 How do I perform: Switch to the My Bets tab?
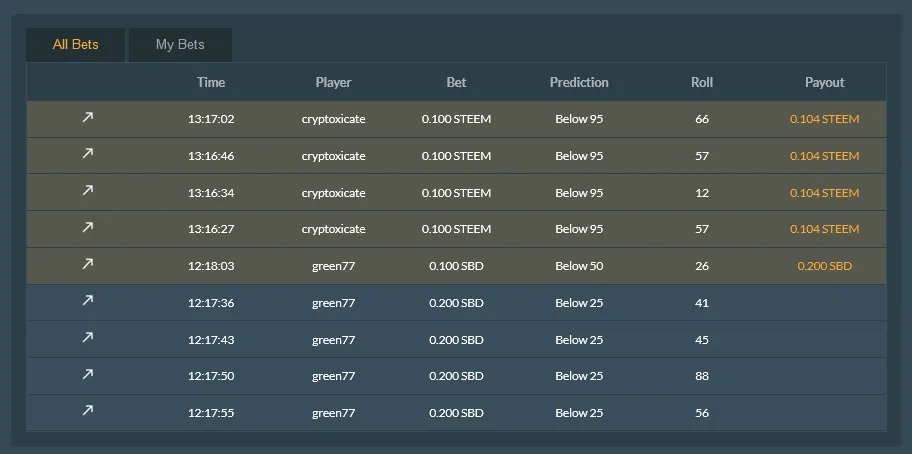180,45
